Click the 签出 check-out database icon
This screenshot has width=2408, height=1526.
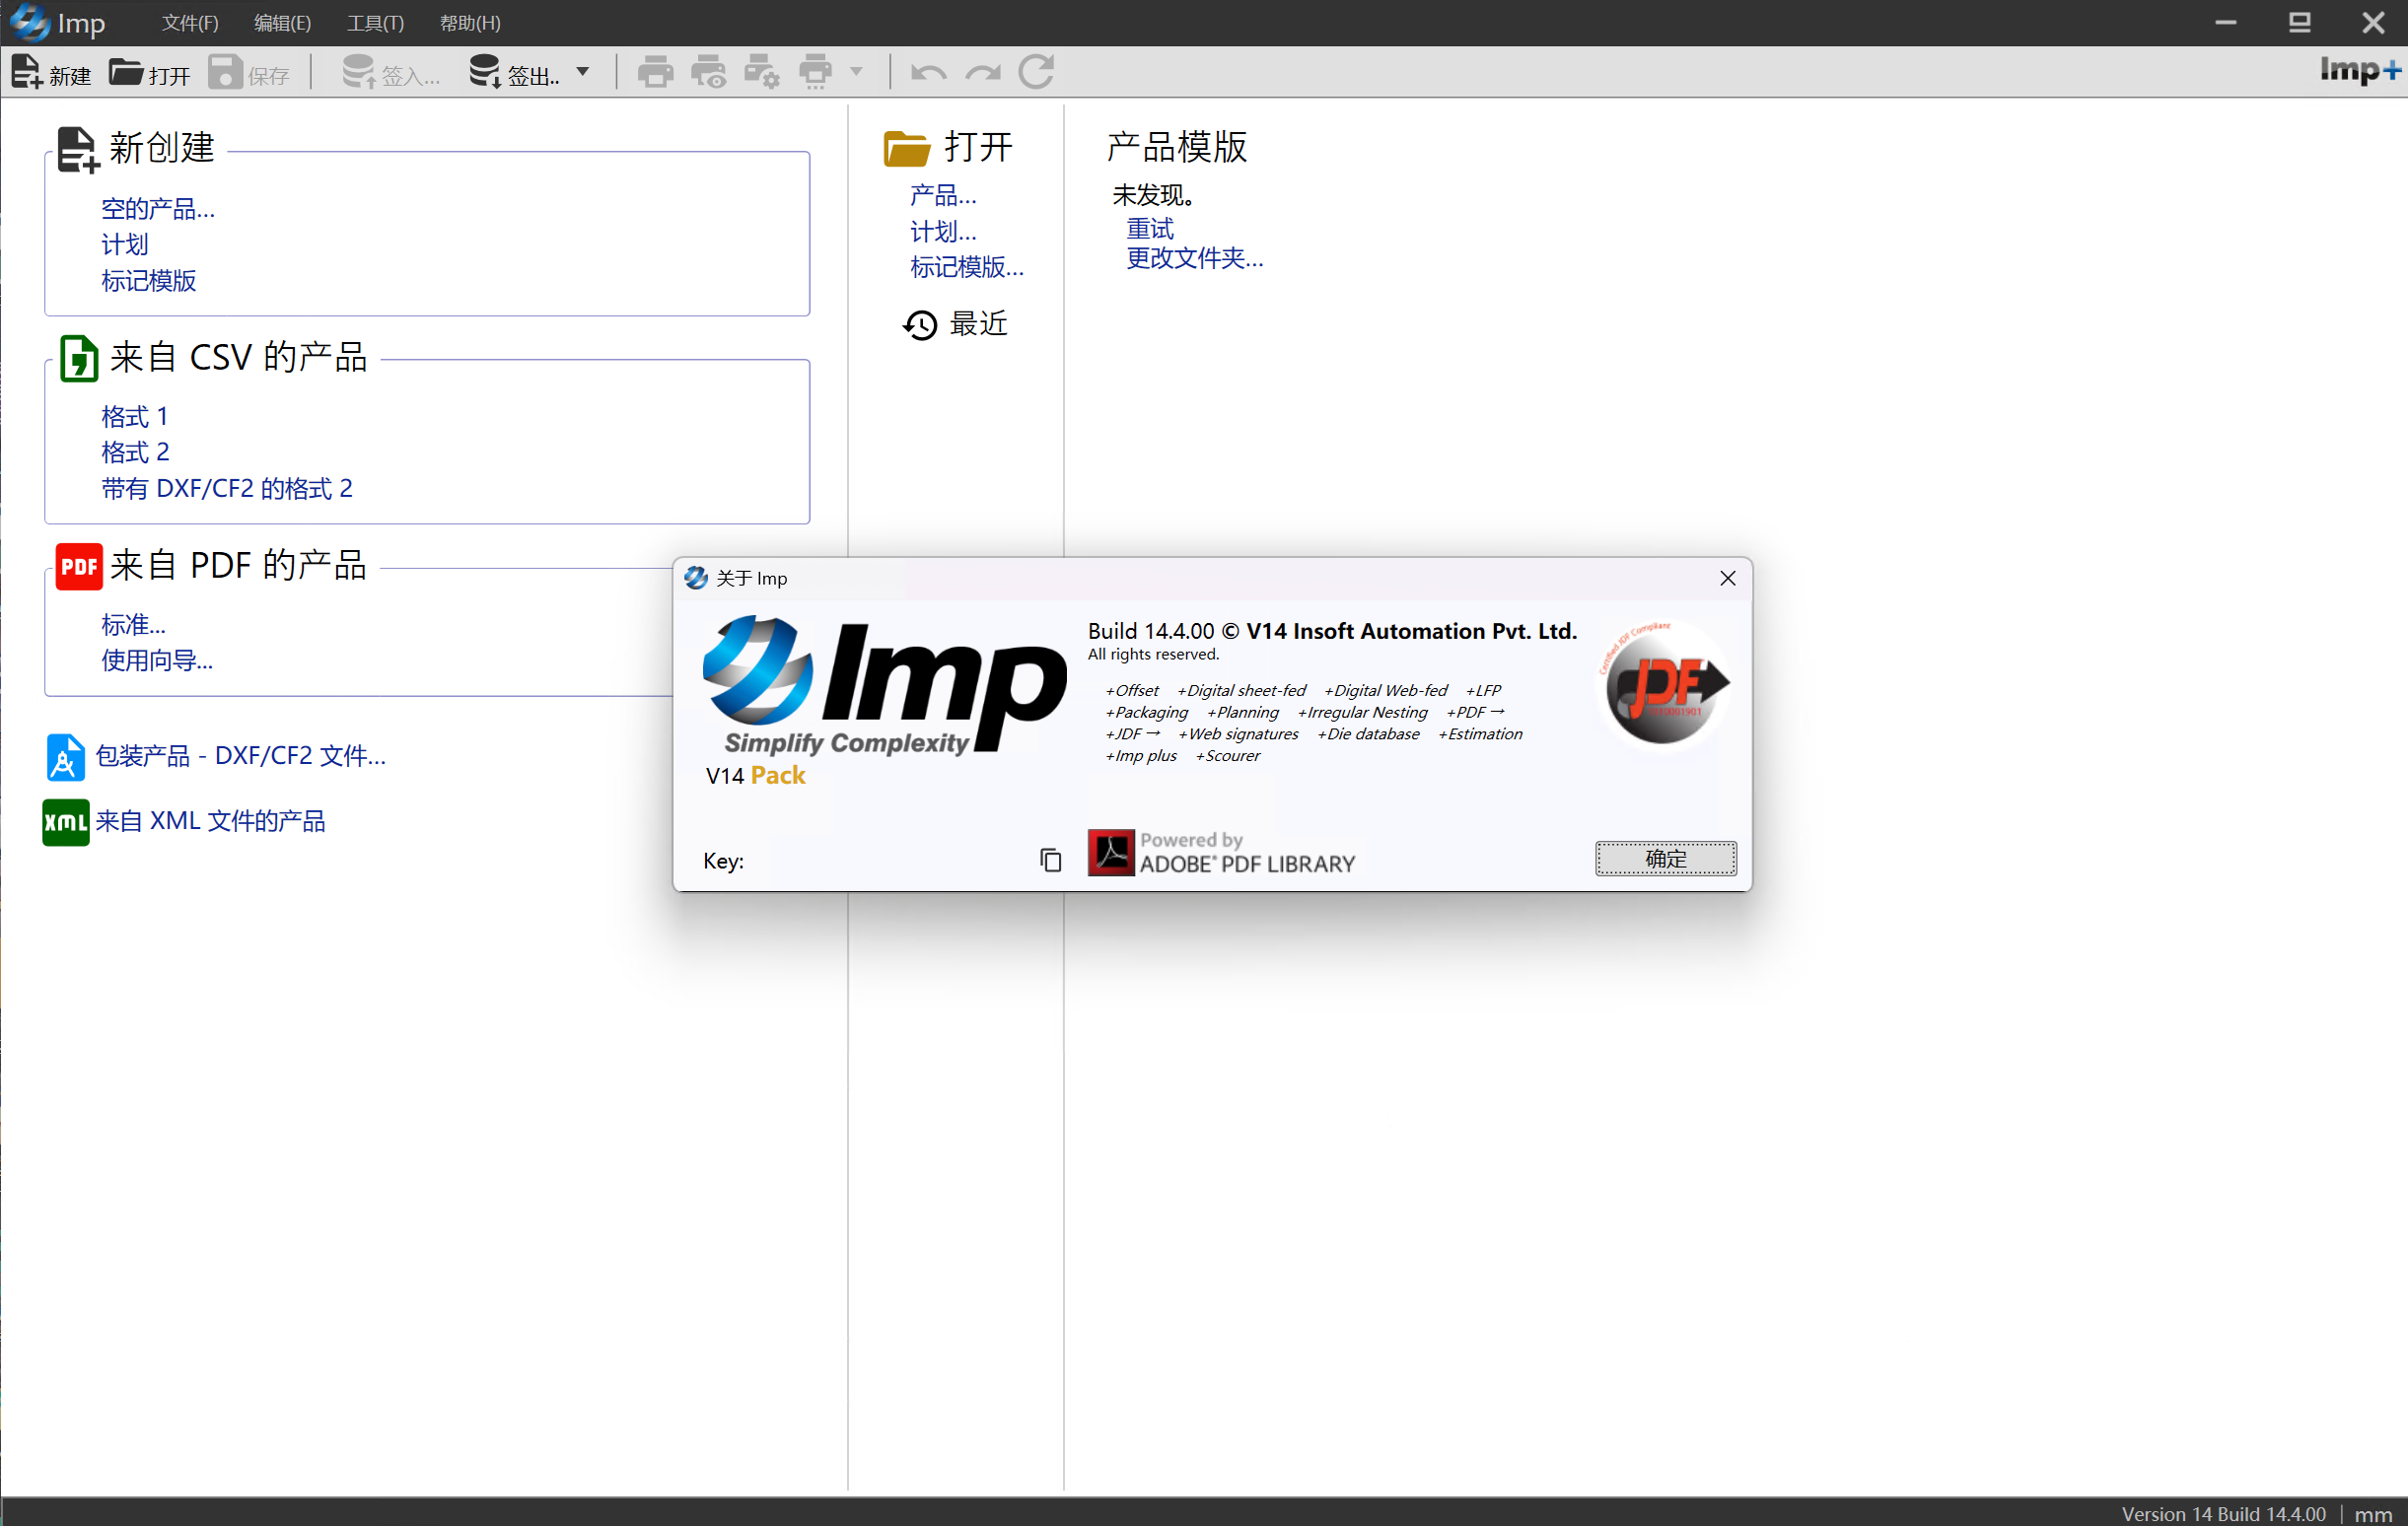pos(485,72)
